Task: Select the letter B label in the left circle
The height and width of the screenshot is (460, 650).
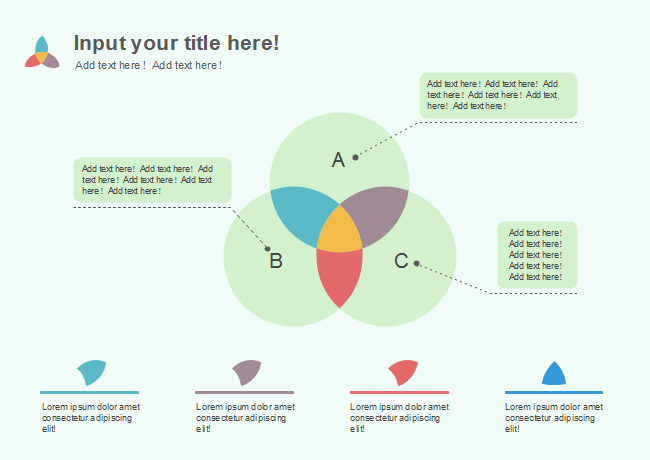Action: (276, 262)
